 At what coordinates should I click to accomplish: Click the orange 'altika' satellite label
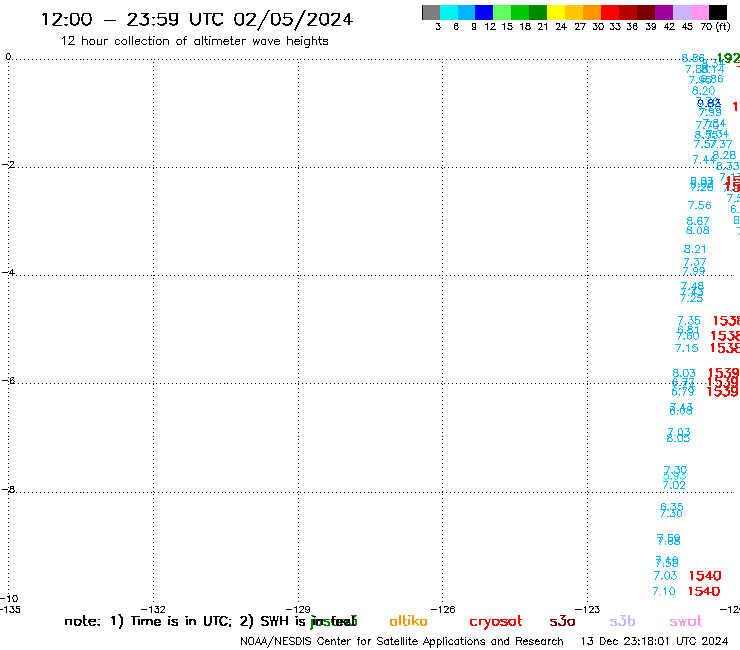pos(408,621)
